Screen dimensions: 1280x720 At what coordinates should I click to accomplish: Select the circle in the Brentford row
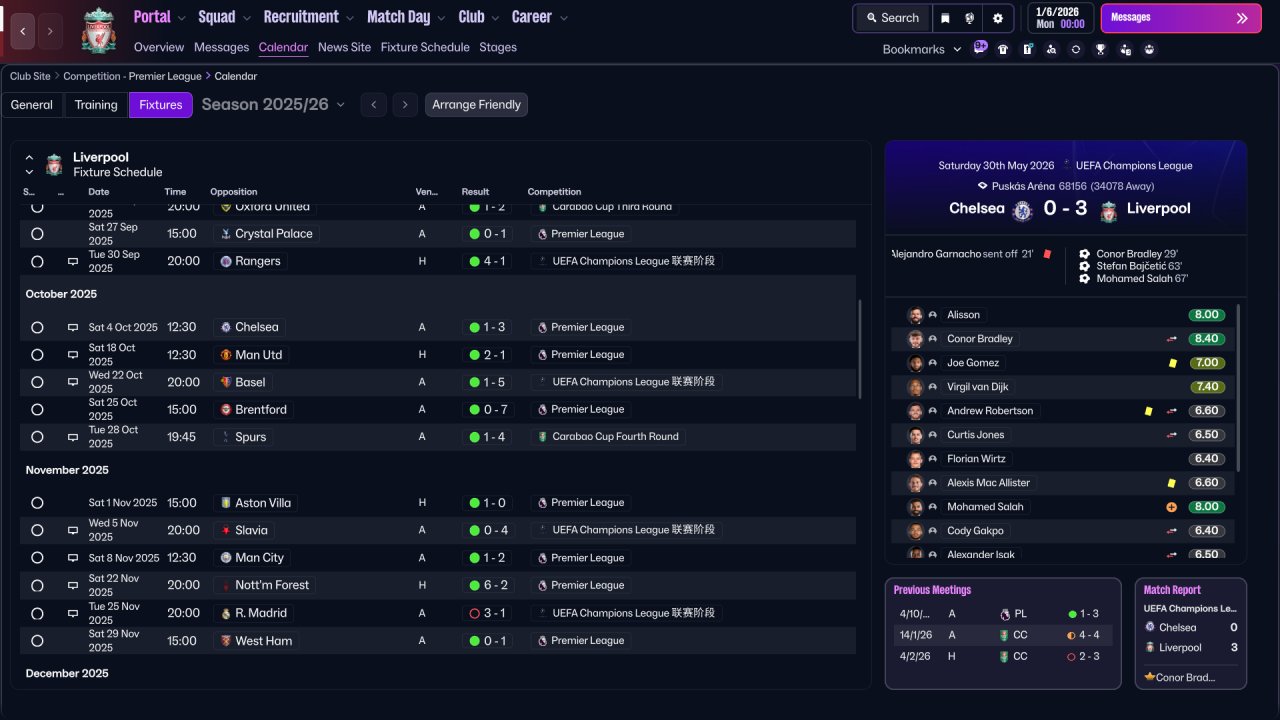(37, 410)
